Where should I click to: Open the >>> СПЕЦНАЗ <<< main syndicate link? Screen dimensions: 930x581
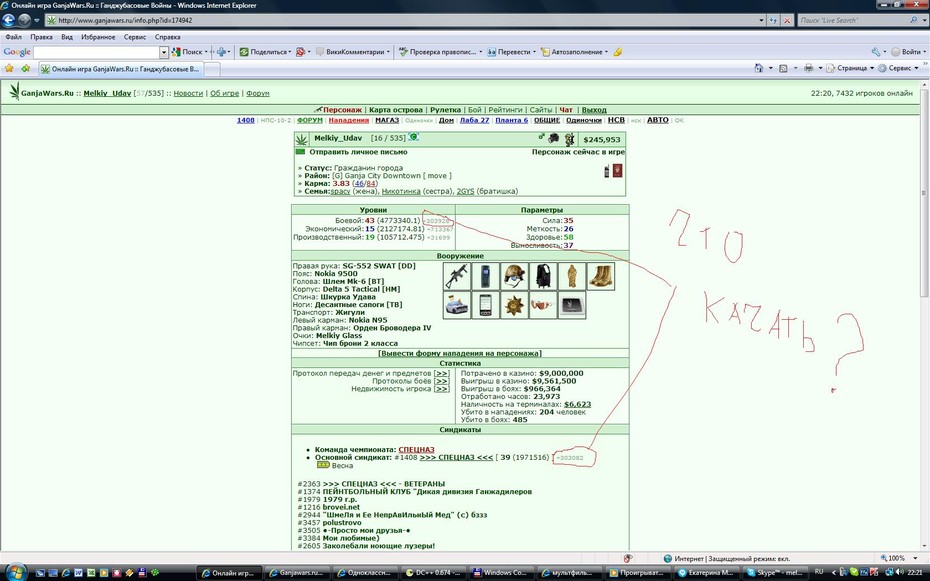[x=456, y=457]
